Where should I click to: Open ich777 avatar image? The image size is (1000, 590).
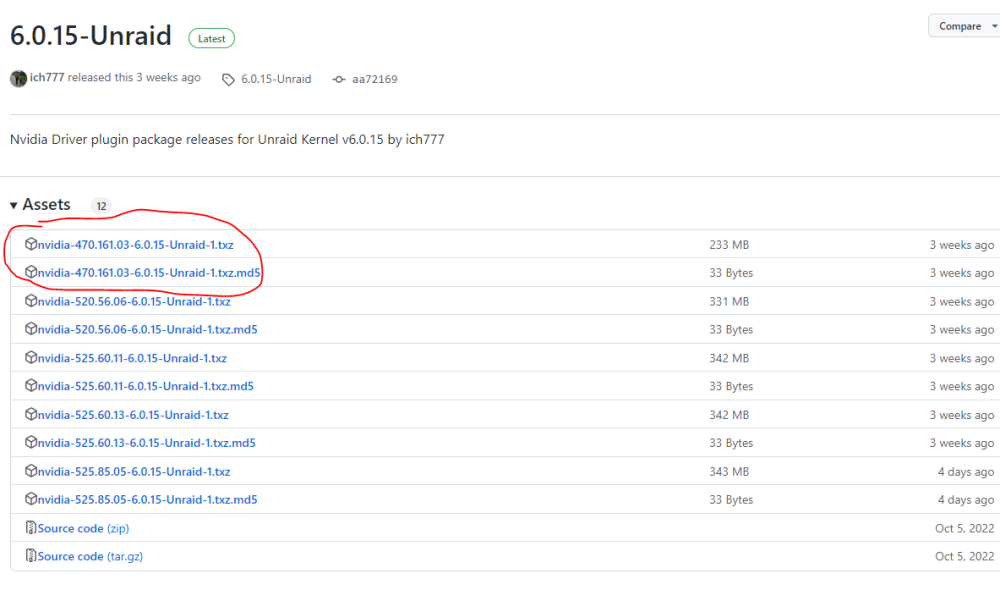click(x=18, y=78)
